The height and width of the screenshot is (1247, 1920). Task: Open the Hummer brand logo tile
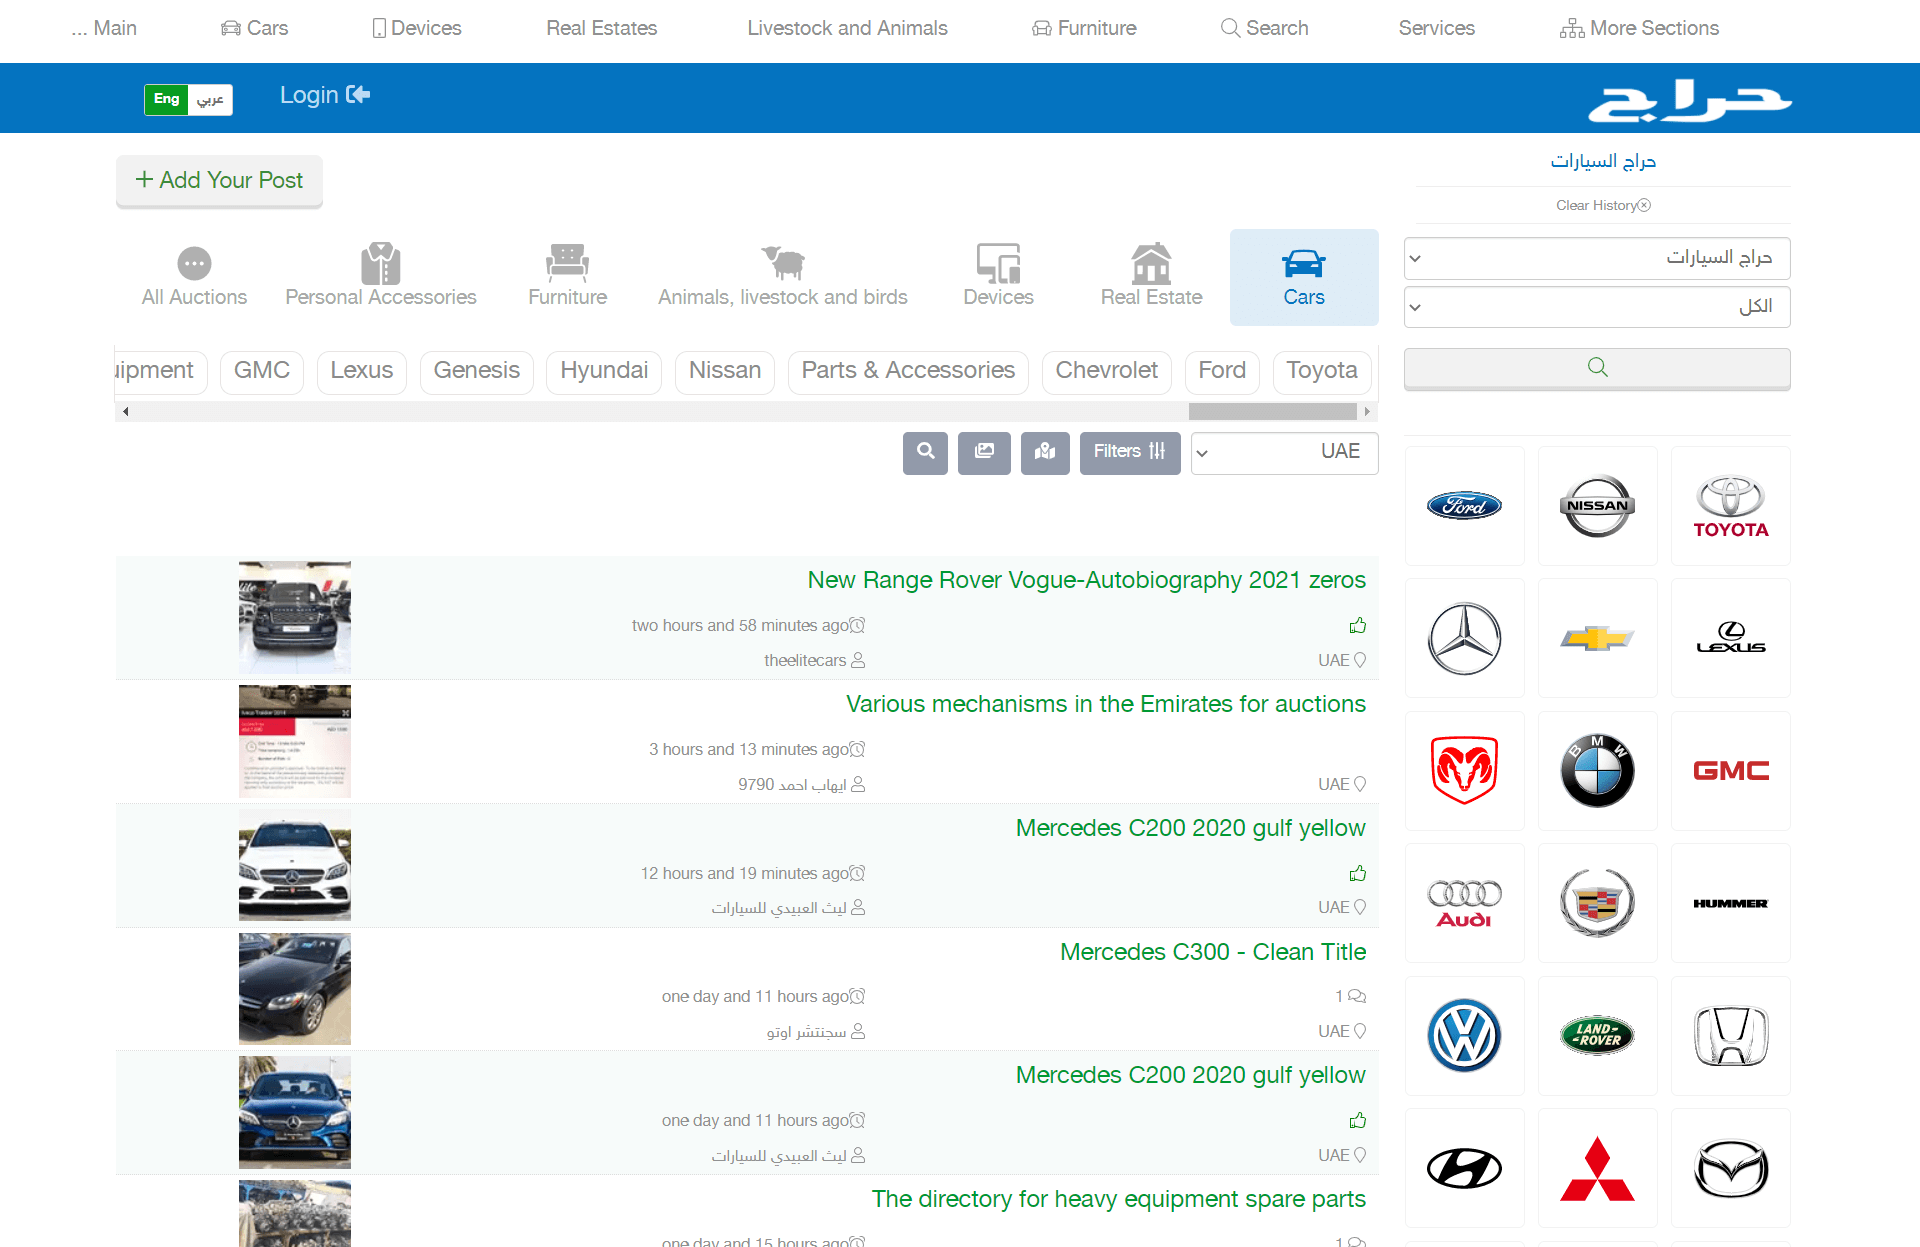coord(1731,903)
